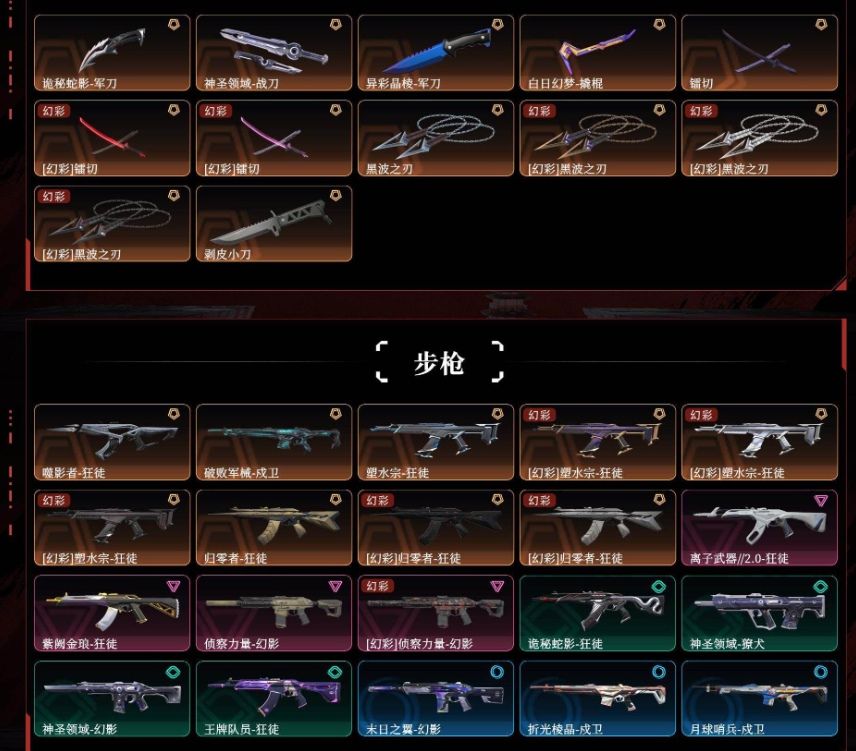Choose the 剥皮小刀 knife card
This screenshot has width=856, height=751.
[274, 224]
